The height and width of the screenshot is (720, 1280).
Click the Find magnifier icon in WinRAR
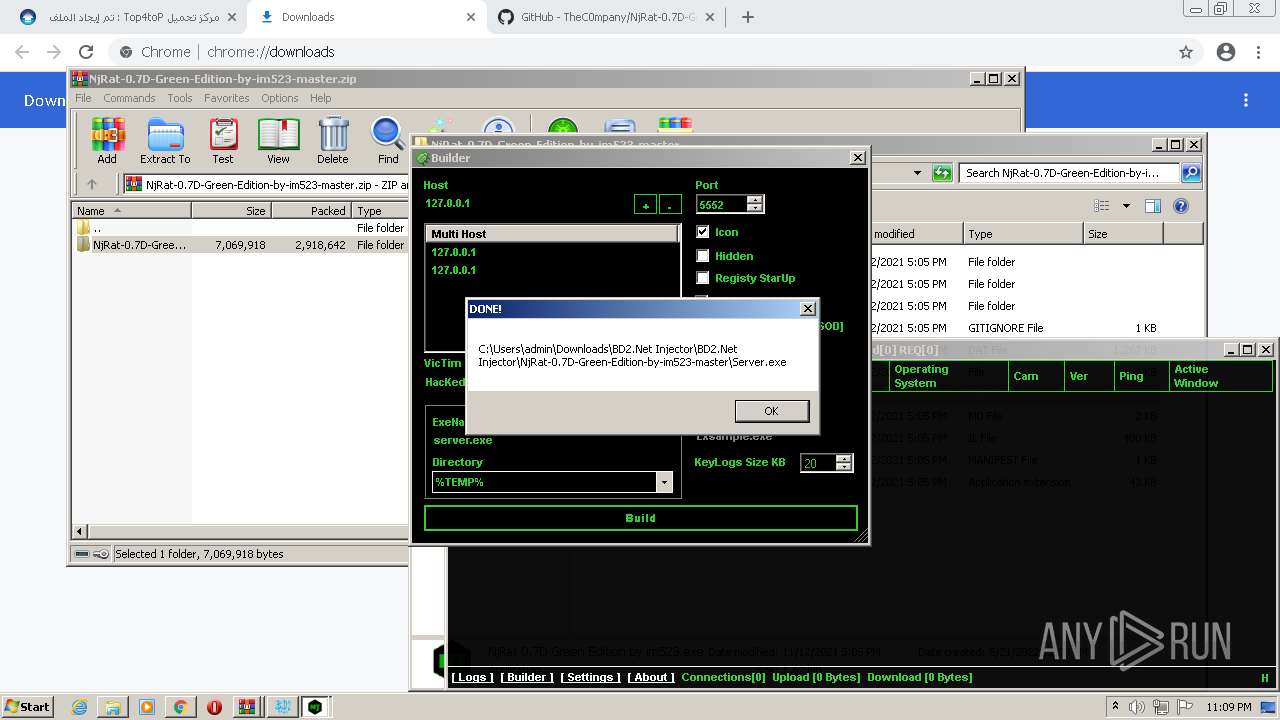tap(388, 140)
